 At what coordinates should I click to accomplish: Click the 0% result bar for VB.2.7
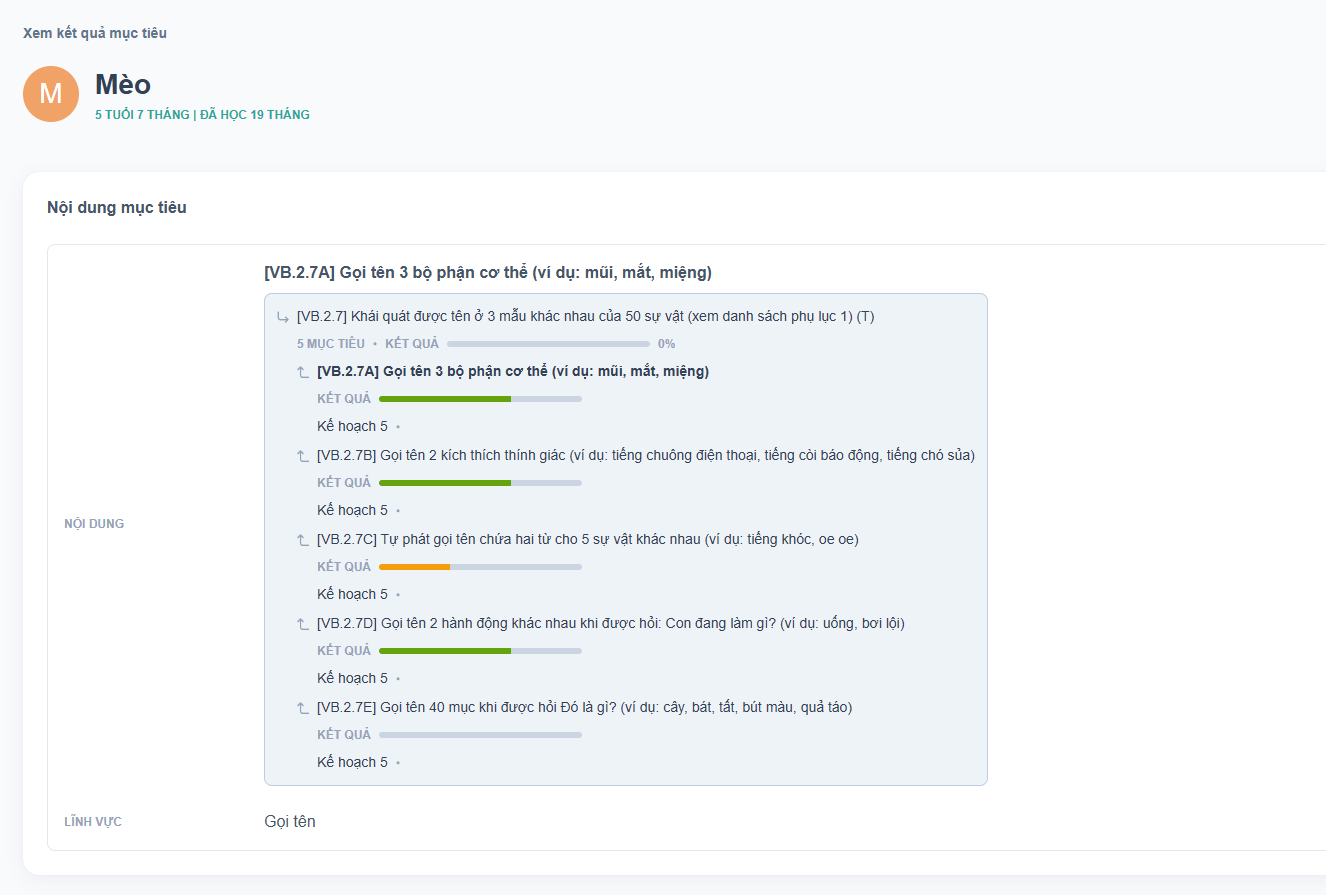(x=548, y=344)
